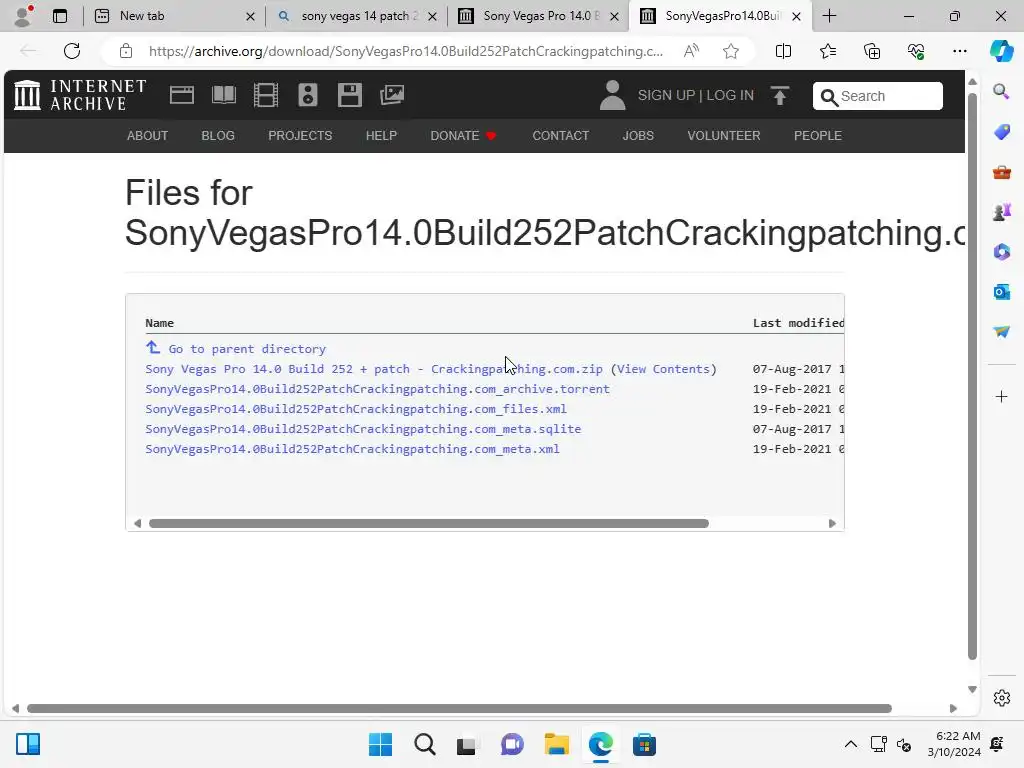Open the BLOG menu item
This screenshot has height=768, width=1024.
[218, 136]
